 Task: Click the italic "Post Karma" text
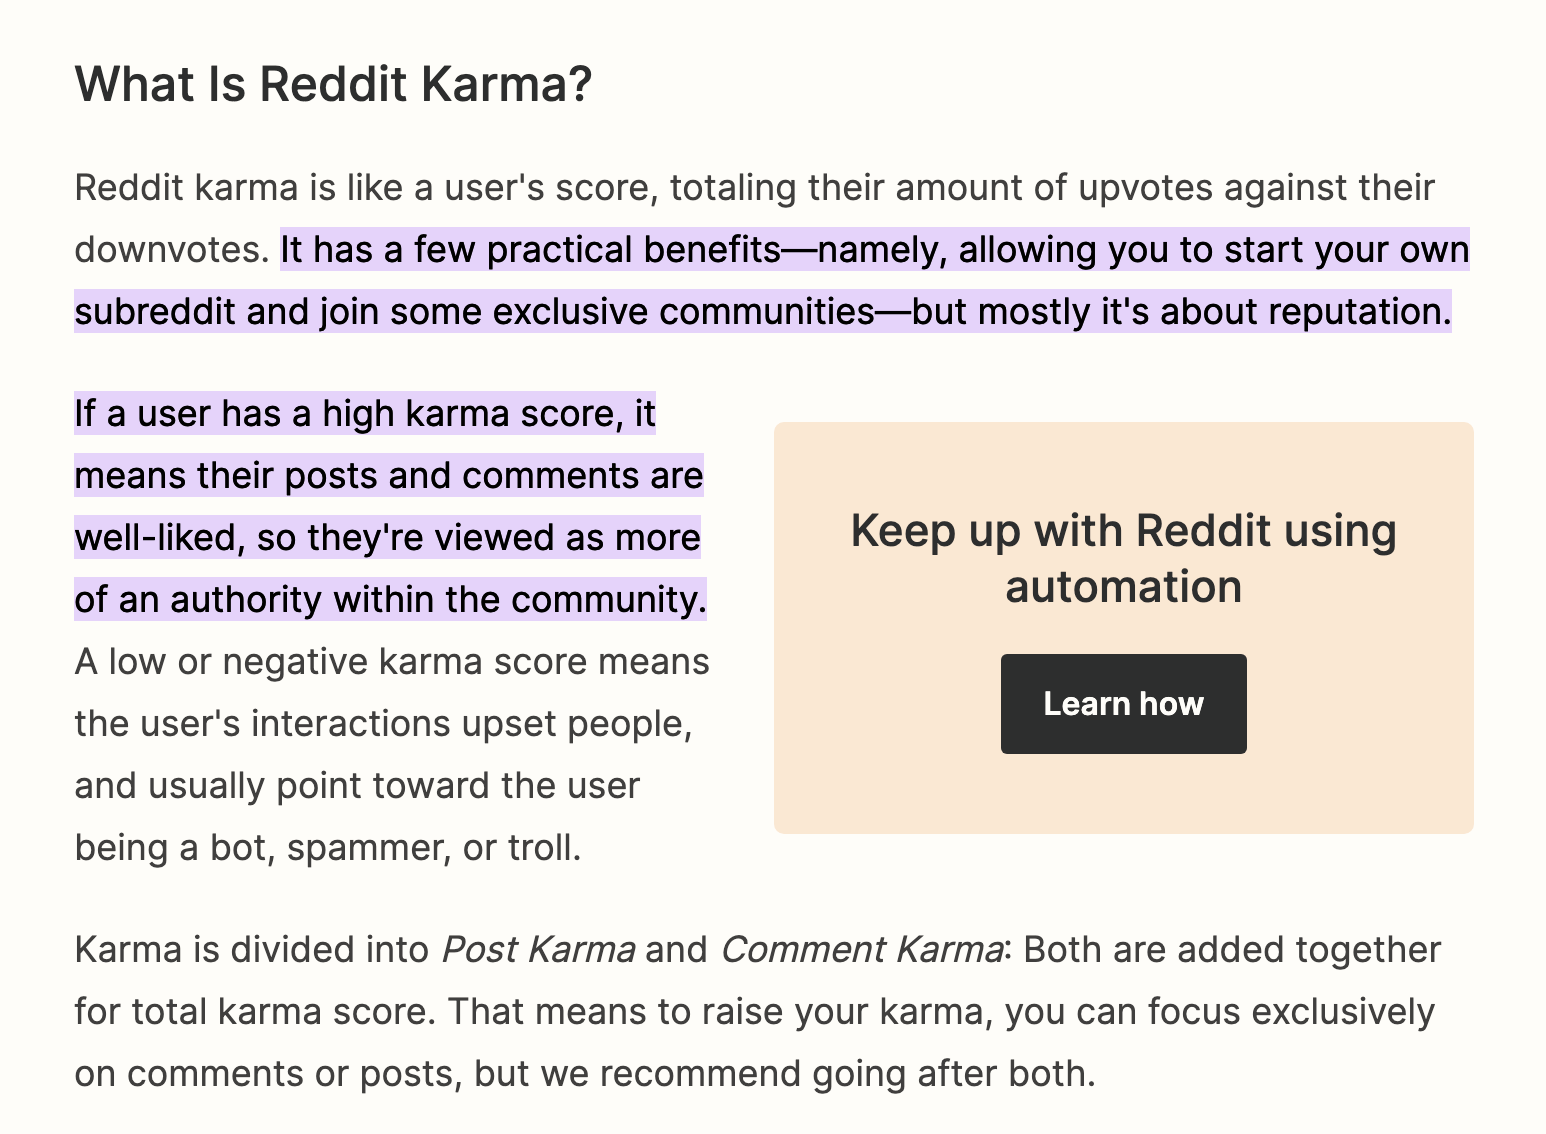(538, 949)
